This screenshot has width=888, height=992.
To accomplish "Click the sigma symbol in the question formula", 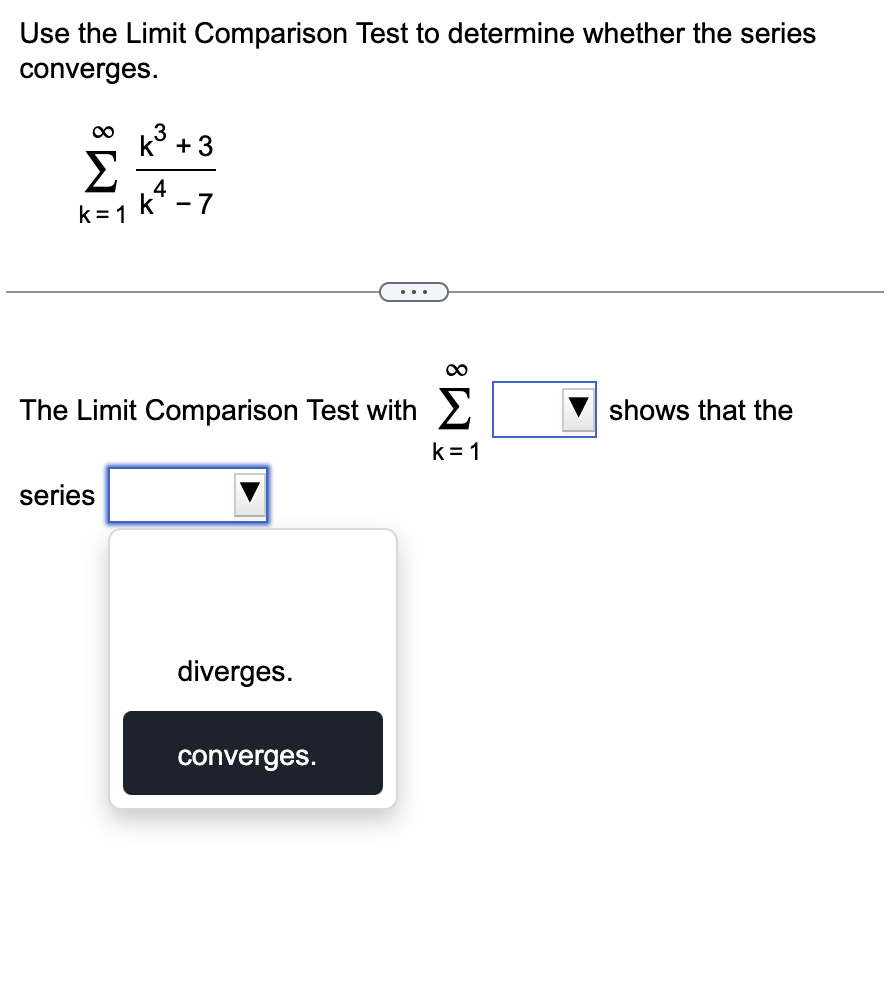I will [102, 171].
